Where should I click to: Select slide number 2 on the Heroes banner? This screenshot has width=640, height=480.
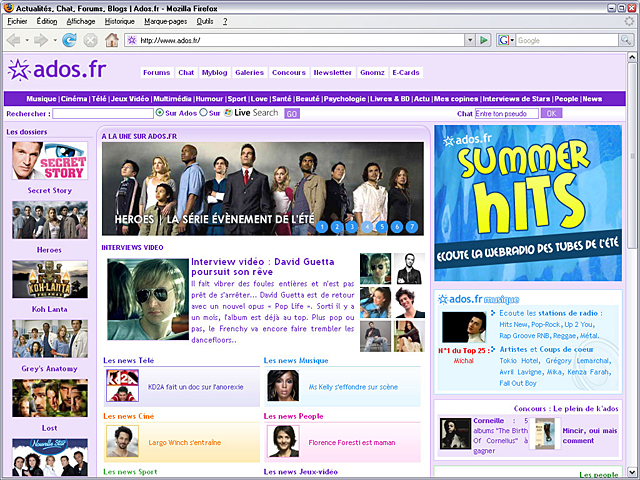click(x=337, y=227)
